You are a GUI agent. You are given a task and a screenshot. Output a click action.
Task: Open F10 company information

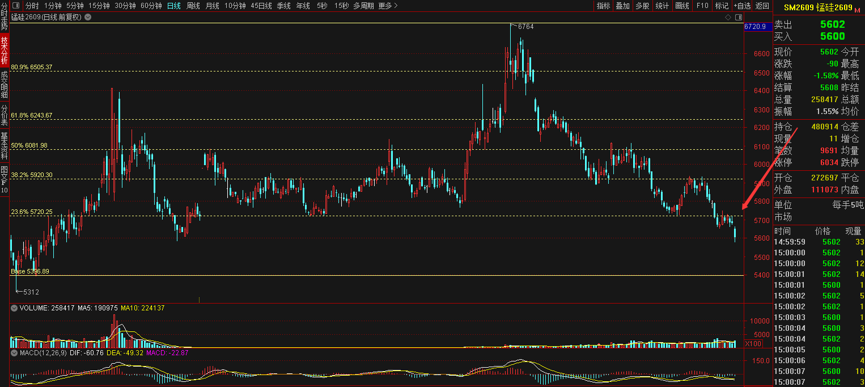(702, 6)
